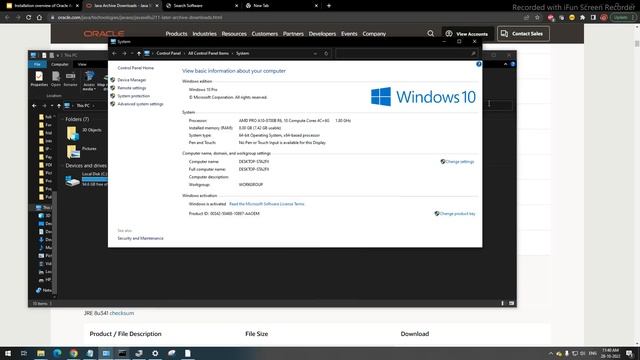
Task: Select Local Disk (C:) drive
Action: tap(87, 180)
